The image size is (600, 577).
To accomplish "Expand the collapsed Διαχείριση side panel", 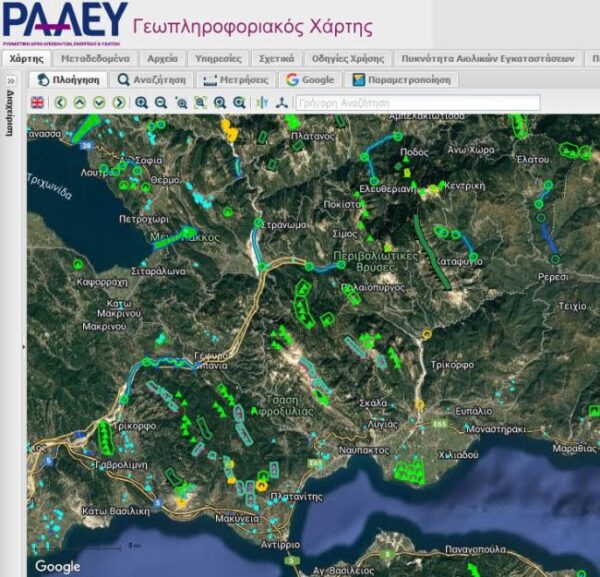I will pos(11,79).
